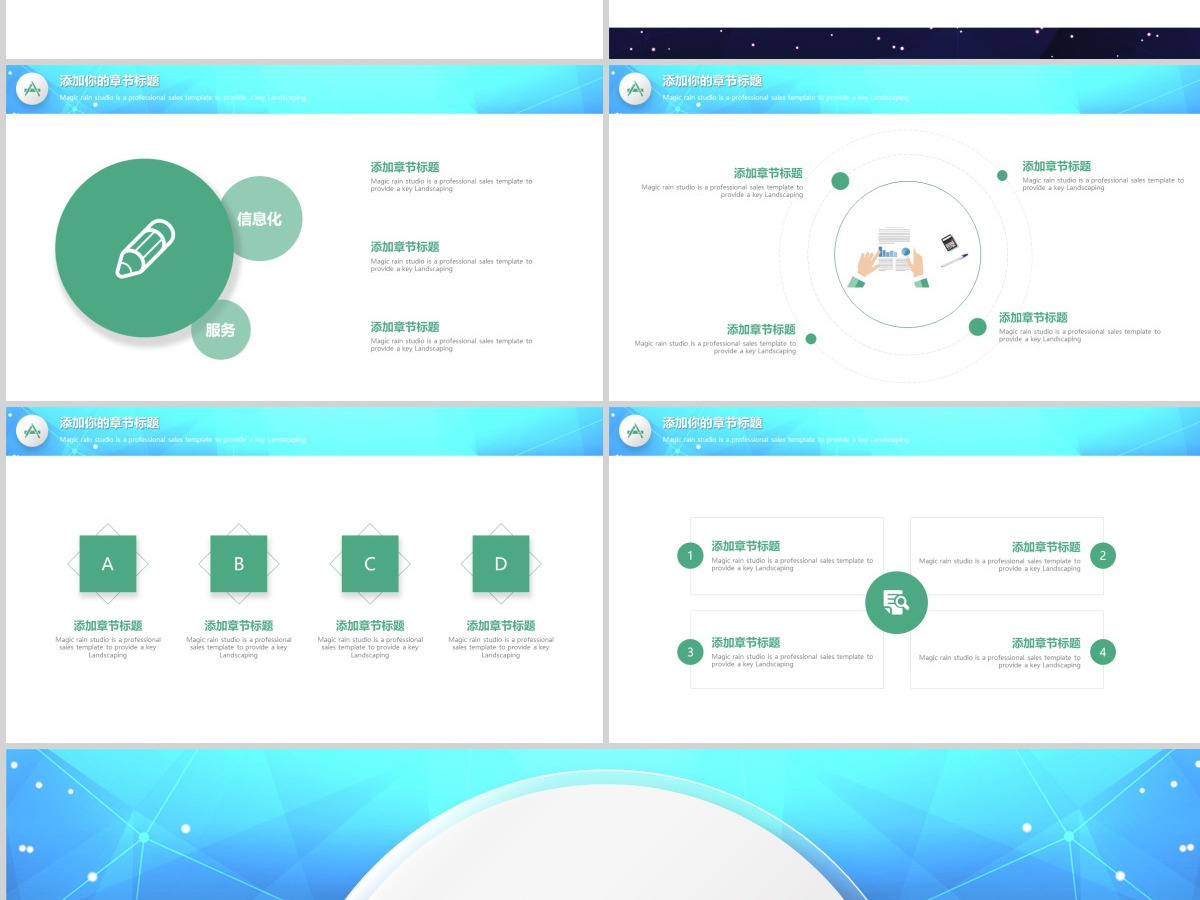Select the 添加章节标题 heading under square D

tap(501, 626)
